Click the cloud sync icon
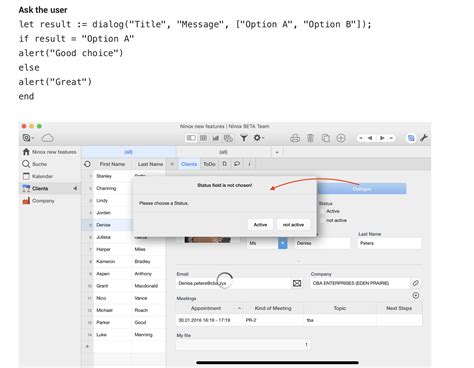474x368 pixels. pyautogui.click(x=48, y=138)
